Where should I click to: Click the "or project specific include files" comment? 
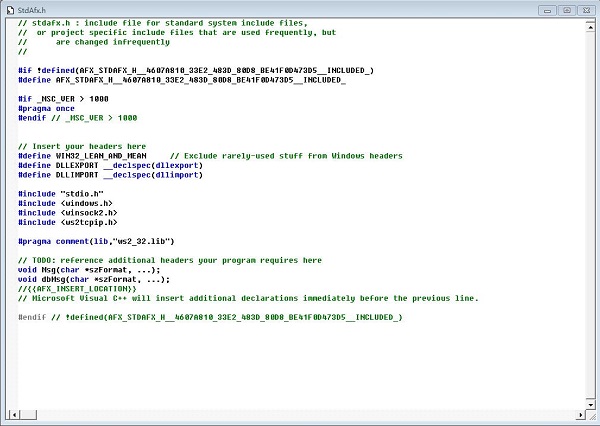(x=177, y=33)
